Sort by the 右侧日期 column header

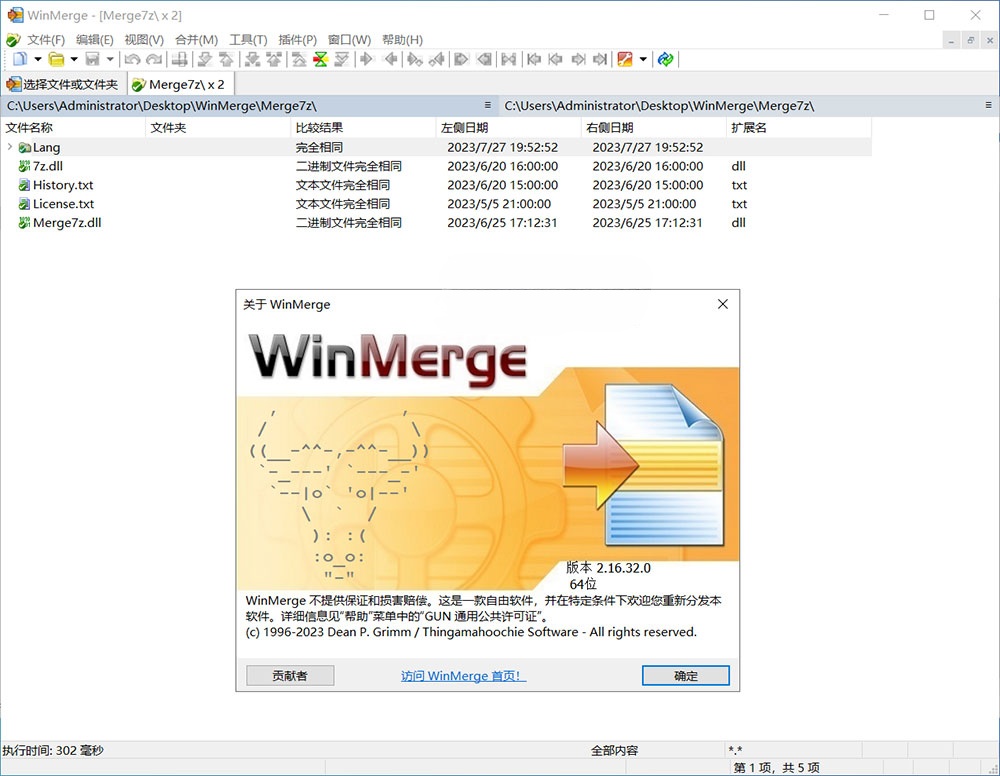click(654, 128)
